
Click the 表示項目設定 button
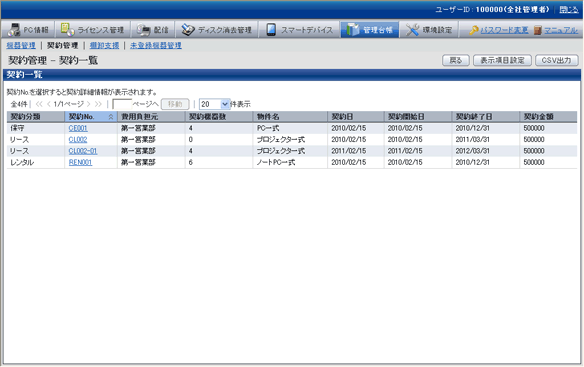[502, 60]
